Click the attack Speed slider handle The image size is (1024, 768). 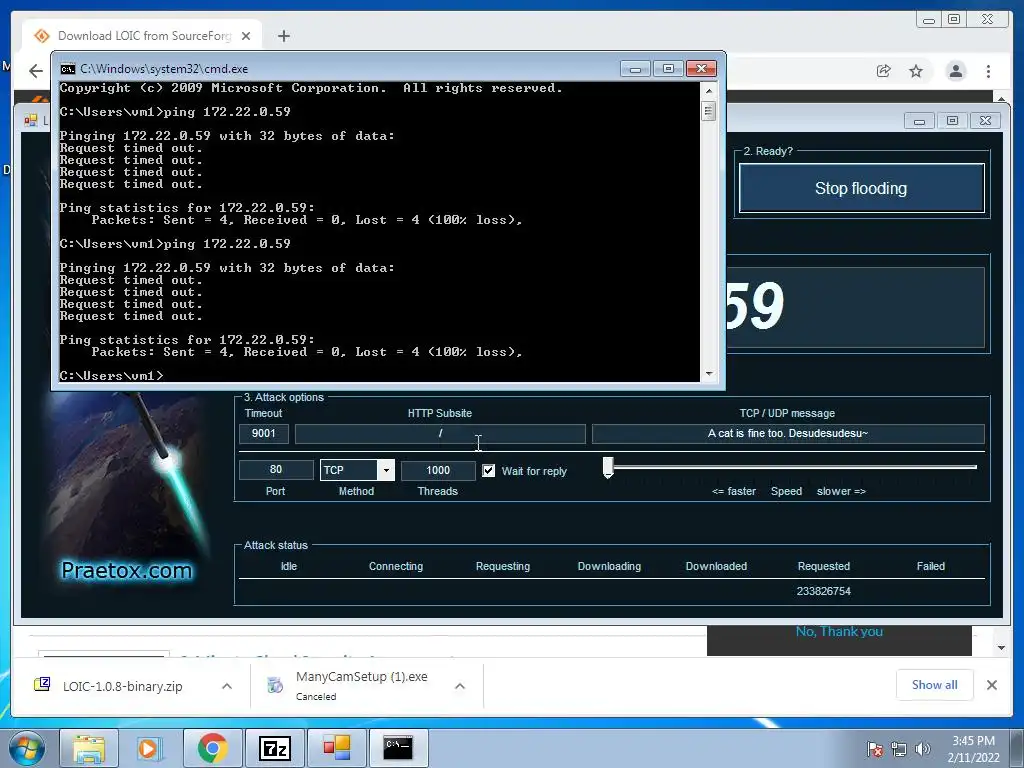point(608,468)
